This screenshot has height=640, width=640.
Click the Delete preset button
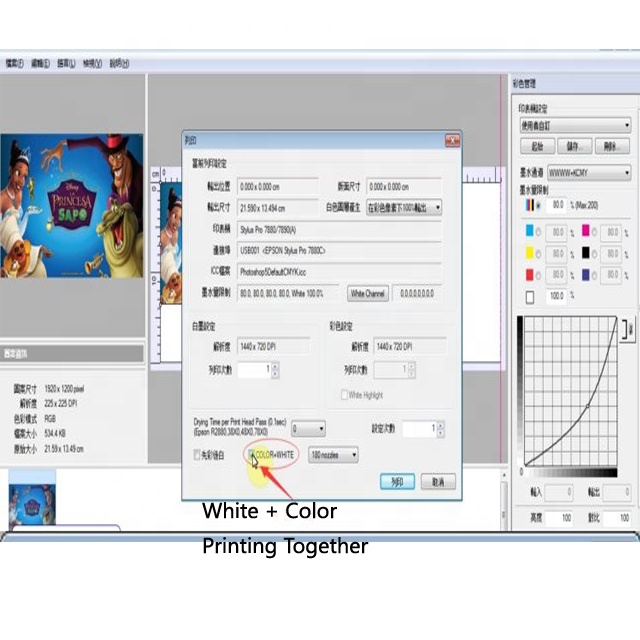612,146
